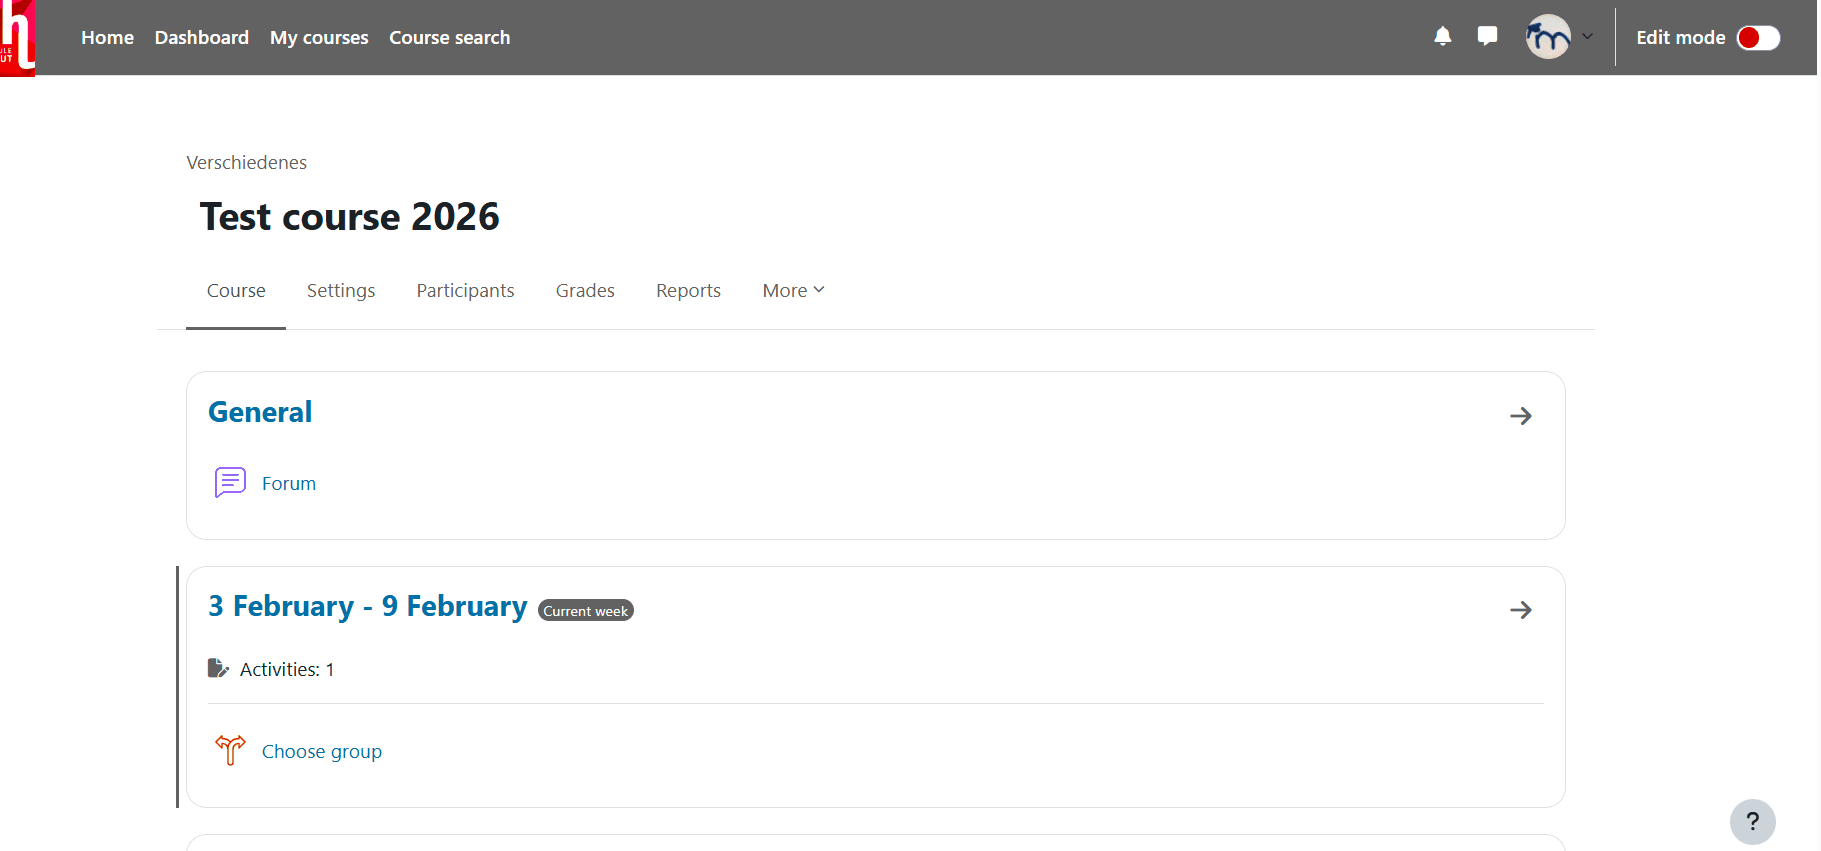Click the Forum activity icon

tap(230, 483)
